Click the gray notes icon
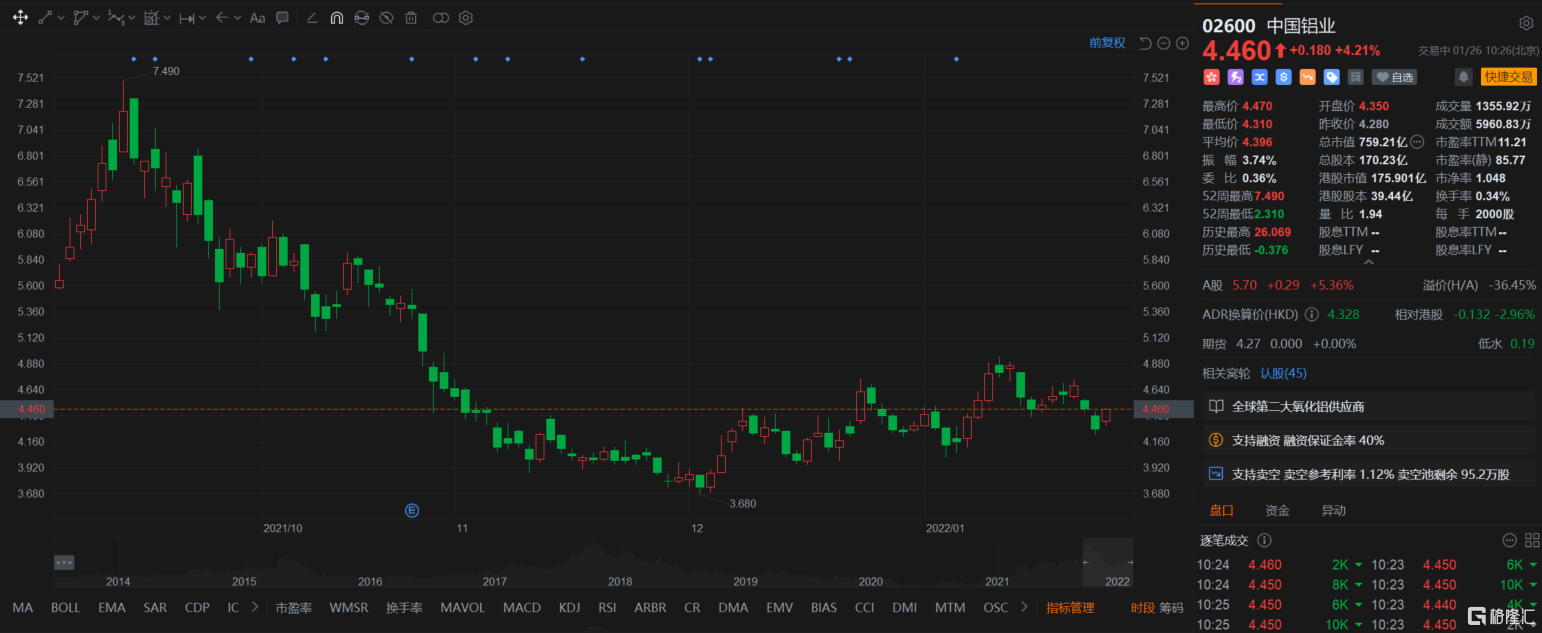 [x=1355, y=77]
